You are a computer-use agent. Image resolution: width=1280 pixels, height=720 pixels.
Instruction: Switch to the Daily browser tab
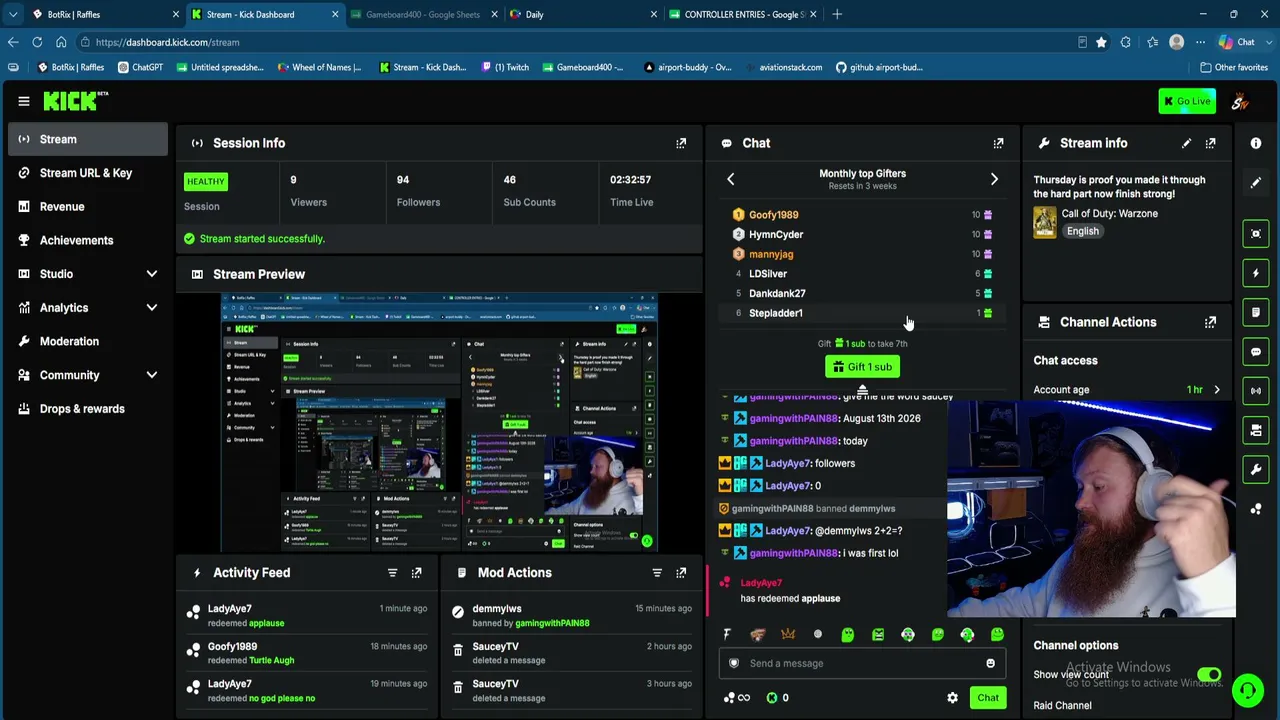point(584,14)
